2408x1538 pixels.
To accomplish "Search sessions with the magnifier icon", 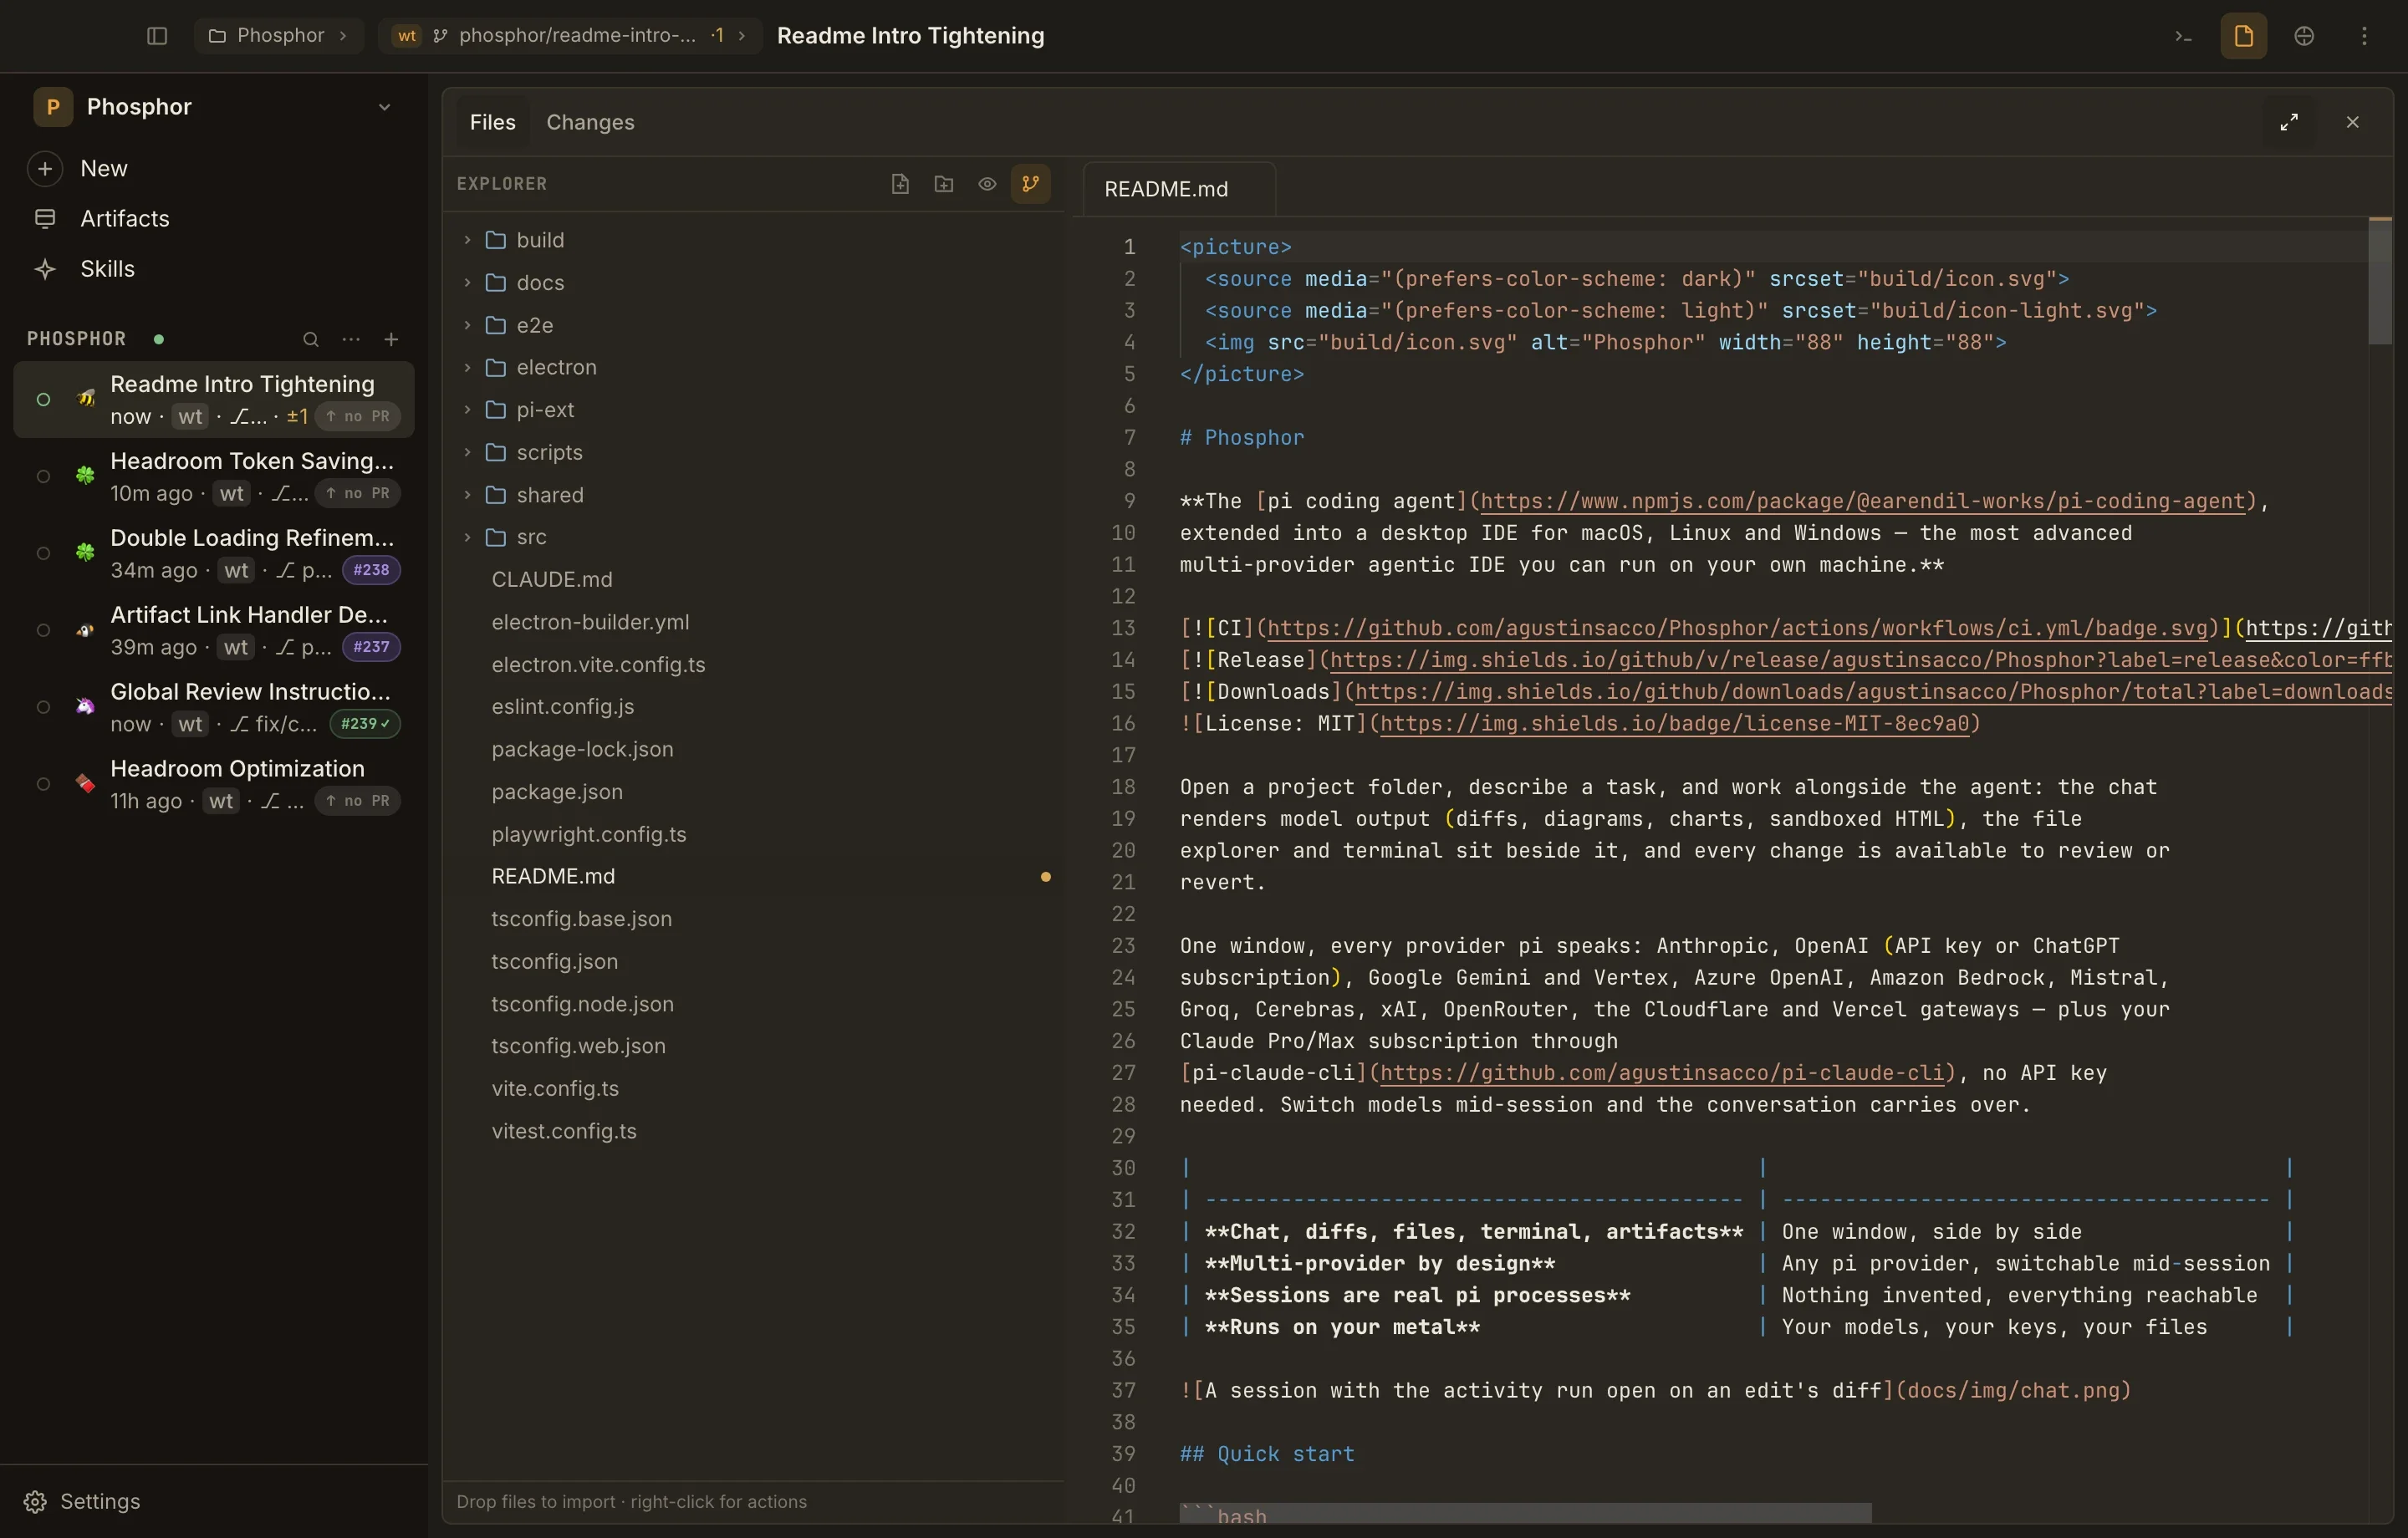I will pos(311,340).
